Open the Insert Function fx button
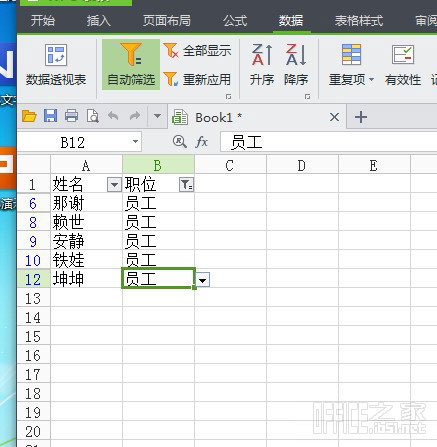This screenshot has height=447, width=437. pyautogui.click(x=202, y=142)
